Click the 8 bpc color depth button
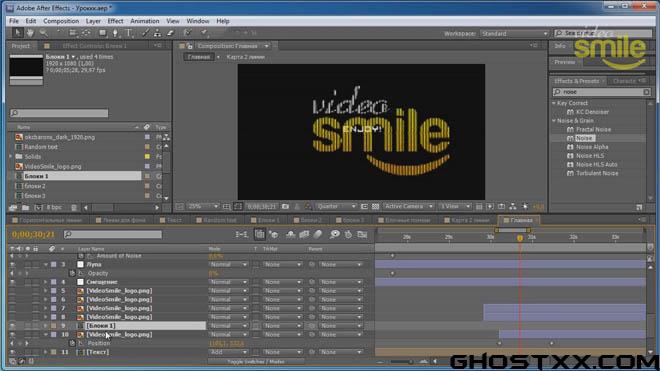The height and width of the screenshot is (371, 660). pyautogui.click(x=53, y=208)
